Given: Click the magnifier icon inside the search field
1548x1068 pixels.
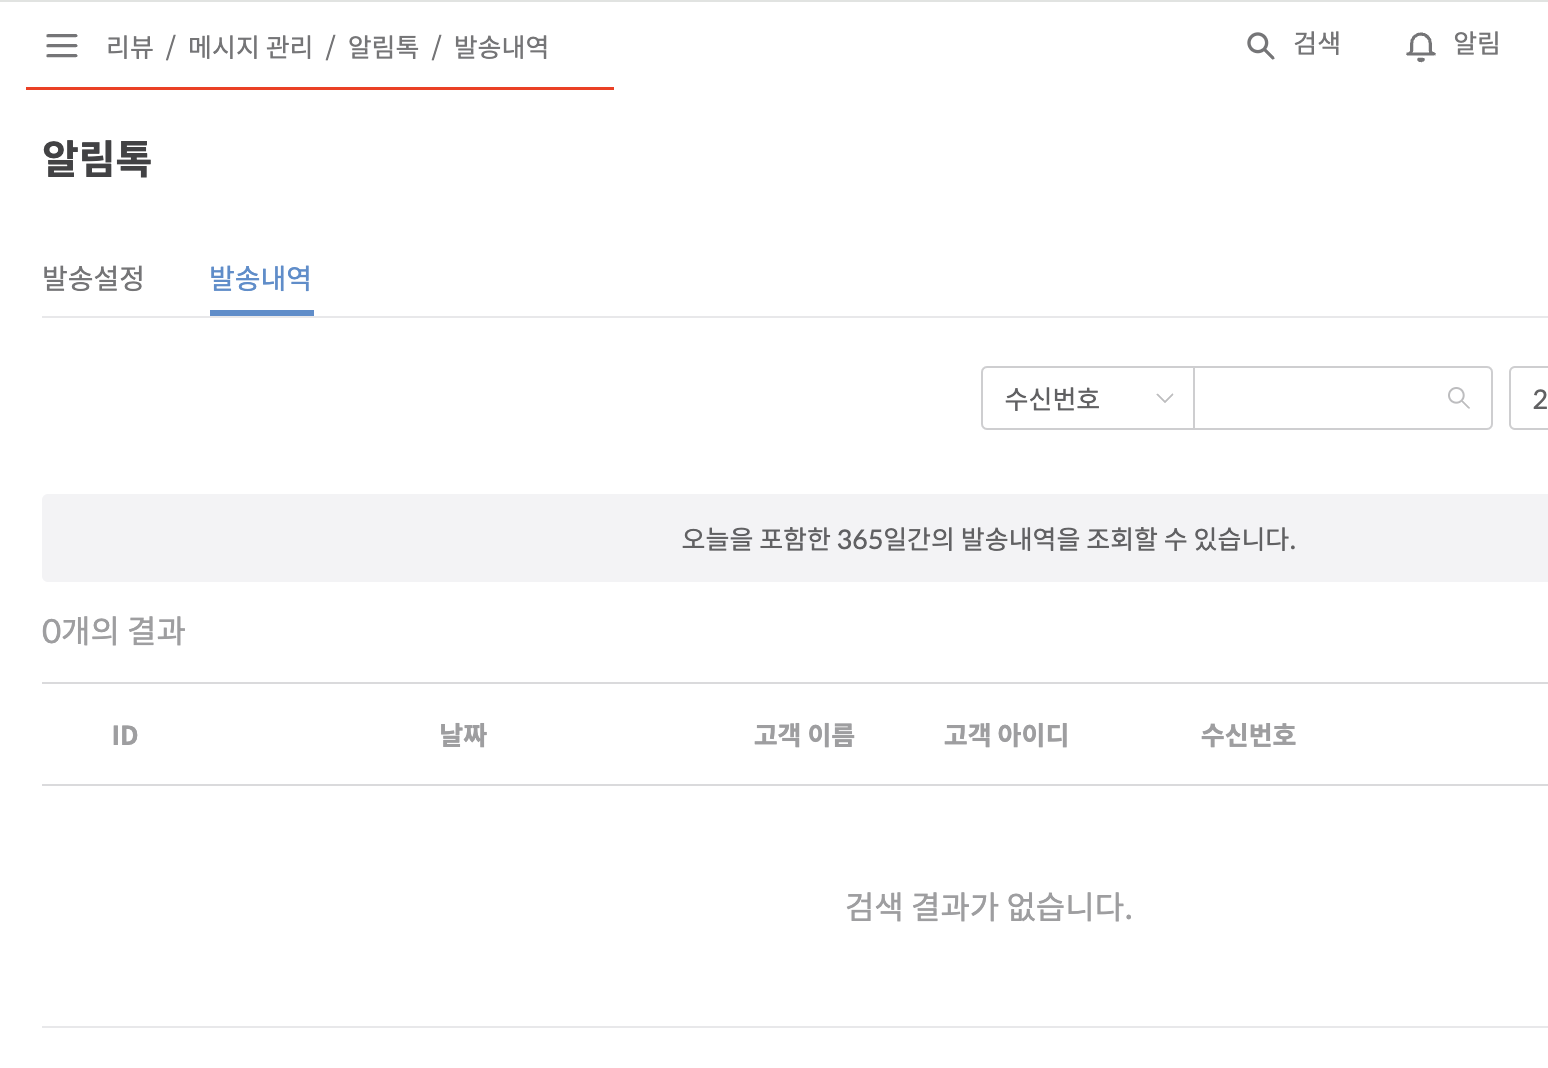Looking at the screenshot, I should 1459,398.
